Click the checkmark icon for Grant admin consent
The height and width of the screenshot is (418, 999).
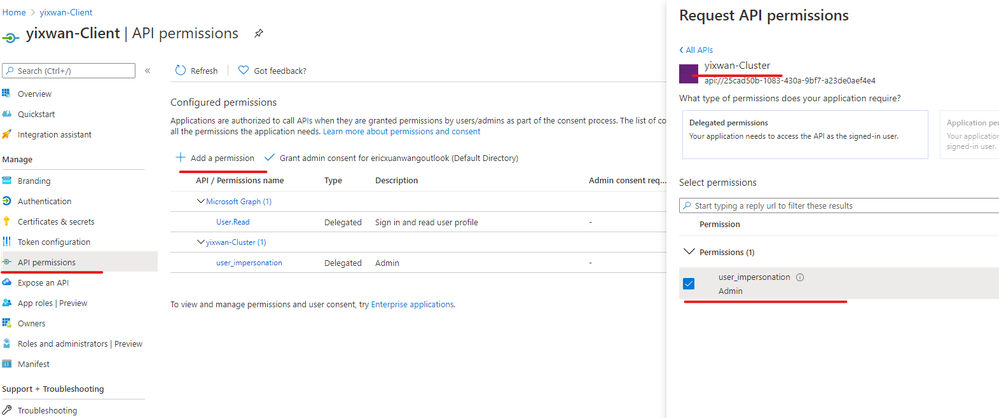(x=269, y=157)
